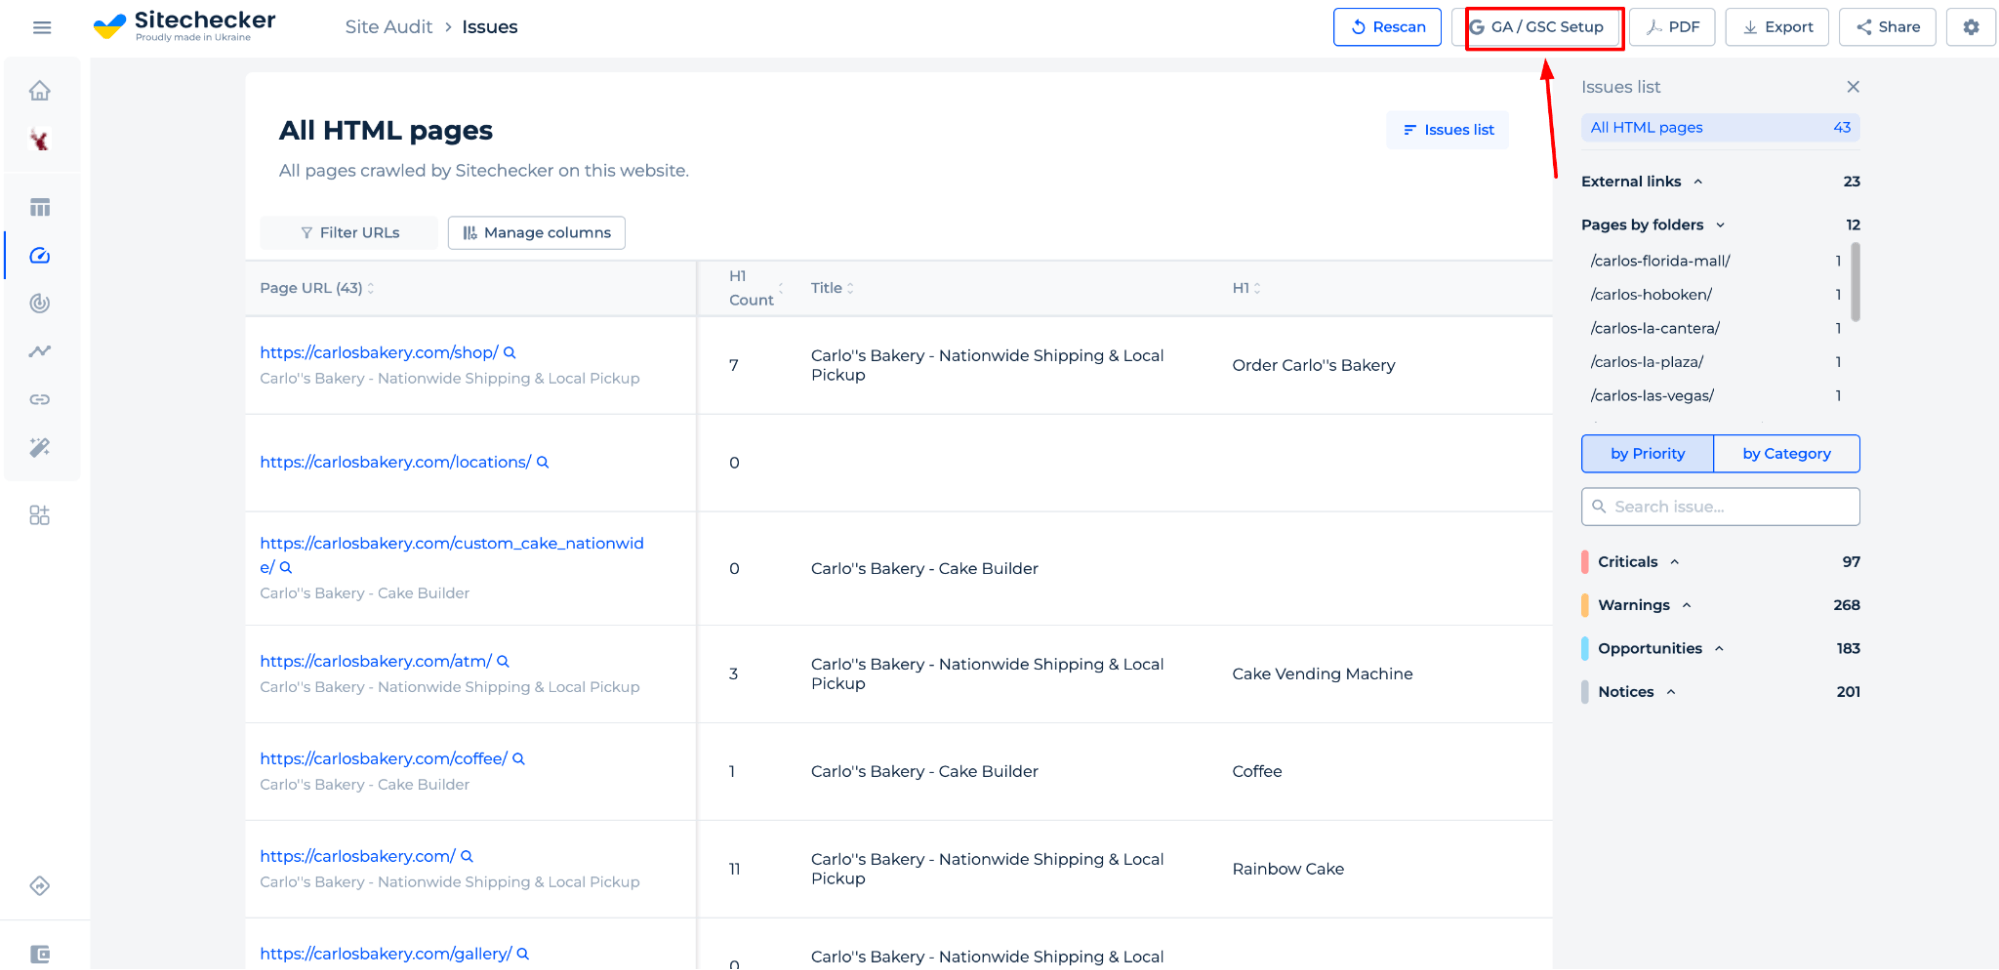Click the 'Order Carlo''s Bakery' H1 cell
This screenshot has height=970, width=1999.
[x=1313, y=366]
